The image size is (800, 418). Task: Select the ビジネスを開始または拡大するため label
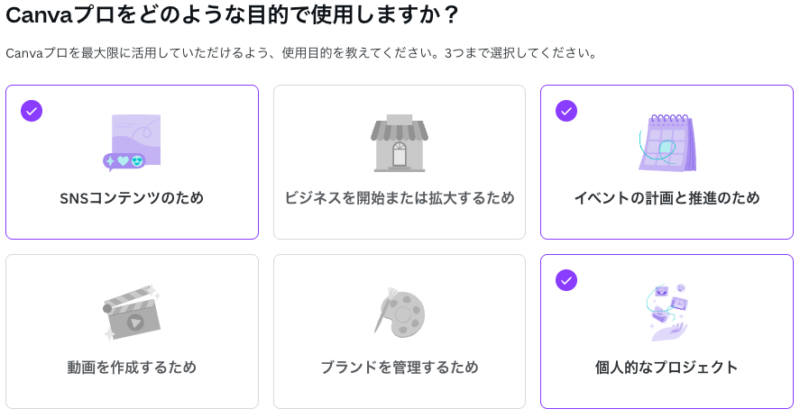[x=399, y=198]
